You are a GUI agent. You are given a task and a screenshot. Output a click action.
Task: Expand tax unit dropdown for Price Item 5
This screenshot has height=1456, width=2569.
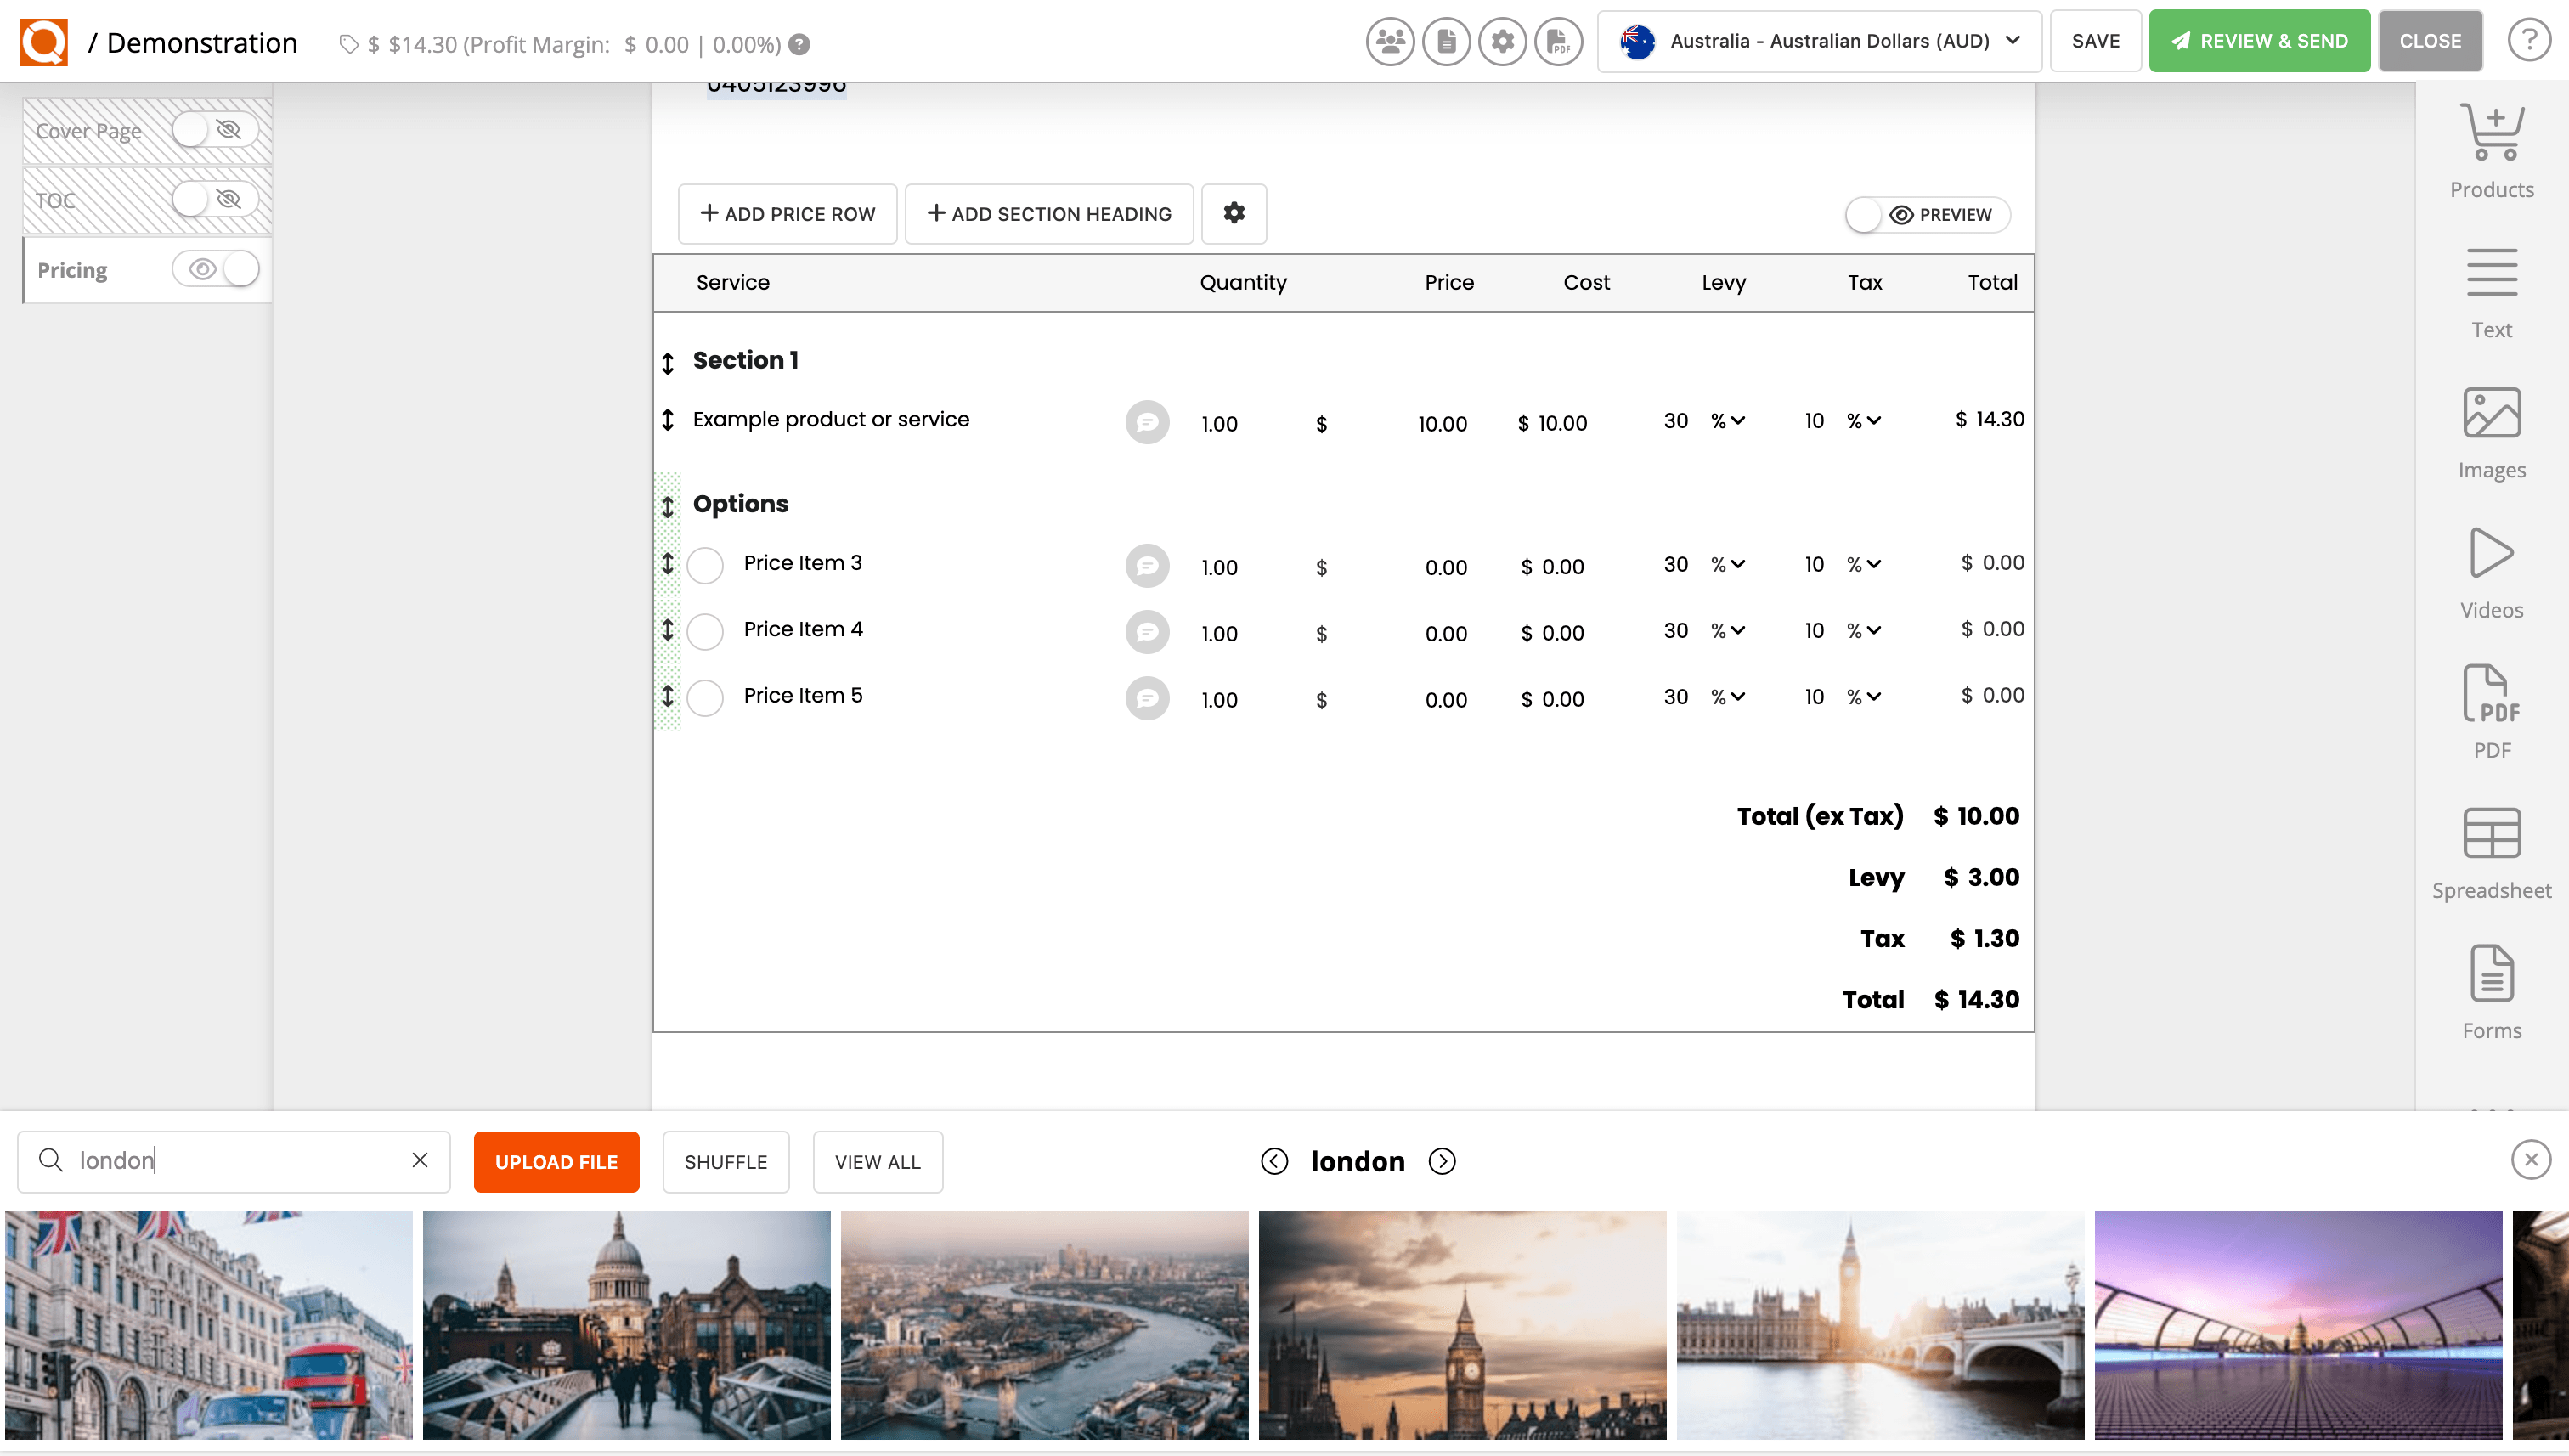pos(1864,697)
